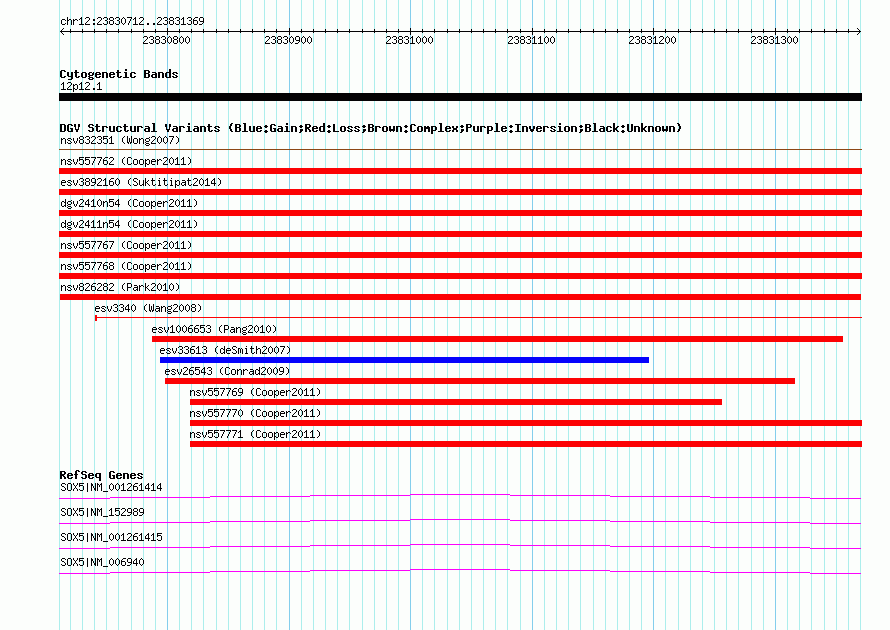Viewport: 890px width, 630px height.
Task: Click the red bar for esv1006653
Action: click(x=497, y=339)
